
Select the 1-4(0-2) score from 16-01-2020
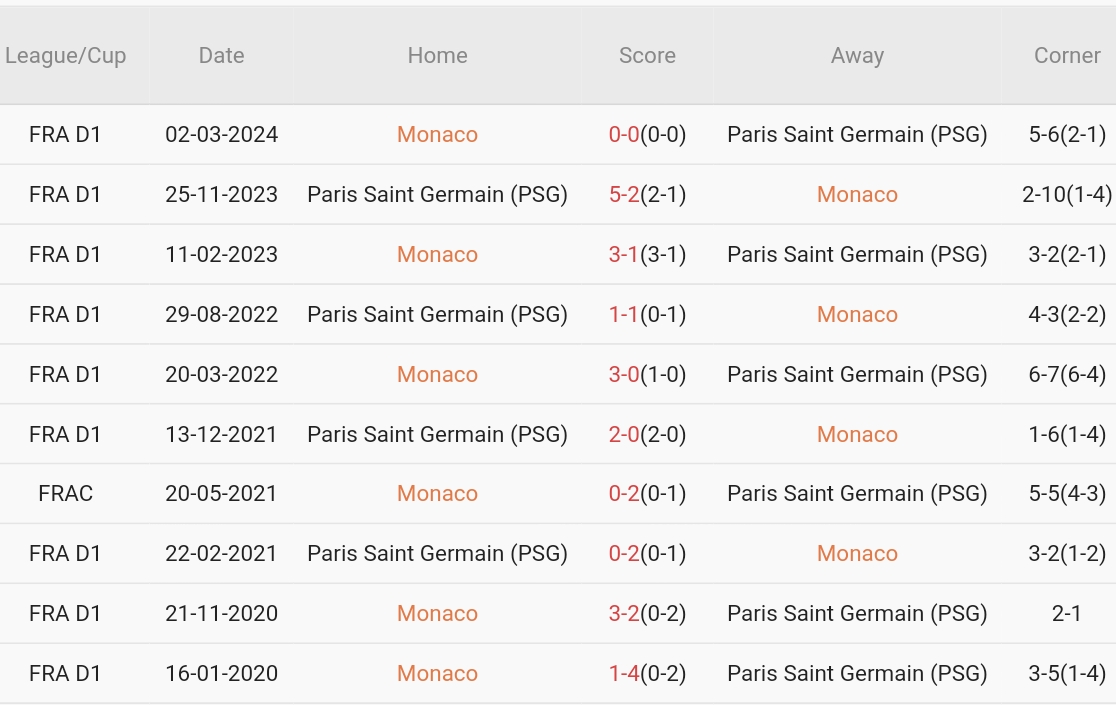(x=647, y=674)
